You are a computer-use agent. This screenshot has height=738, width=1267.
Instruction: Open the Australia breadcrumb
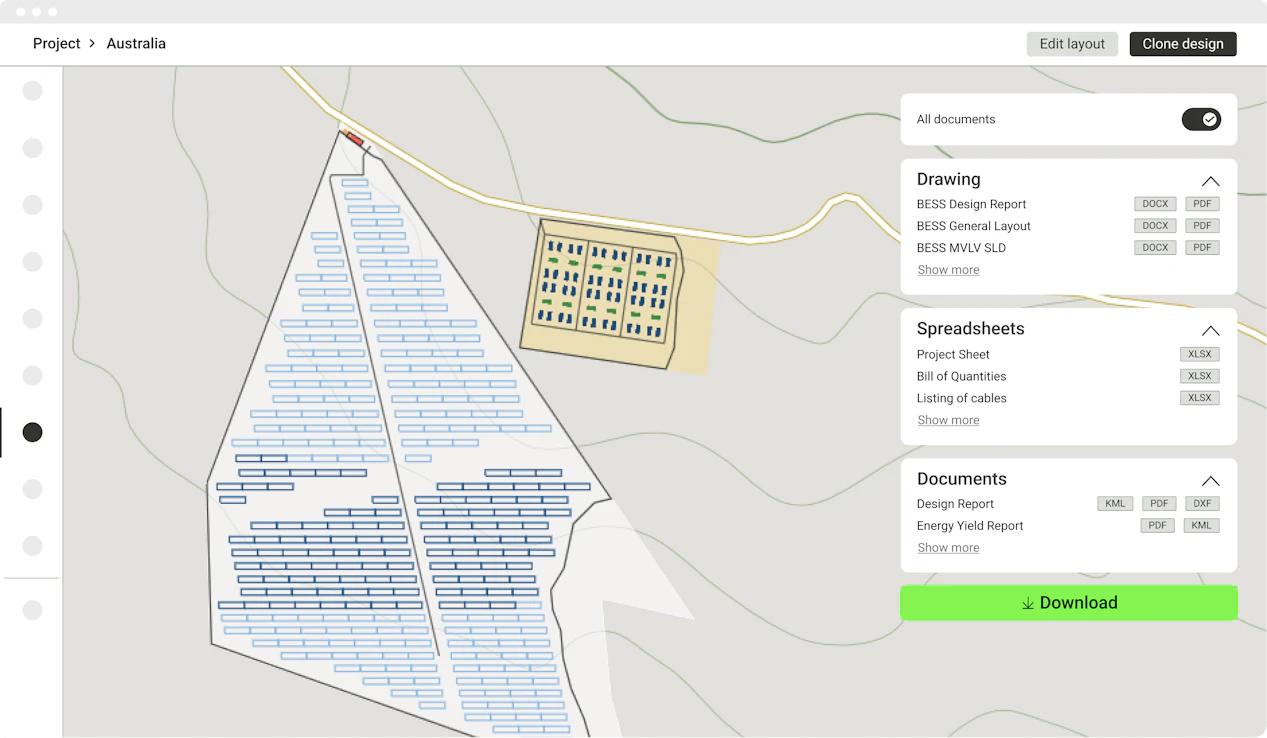136,44
